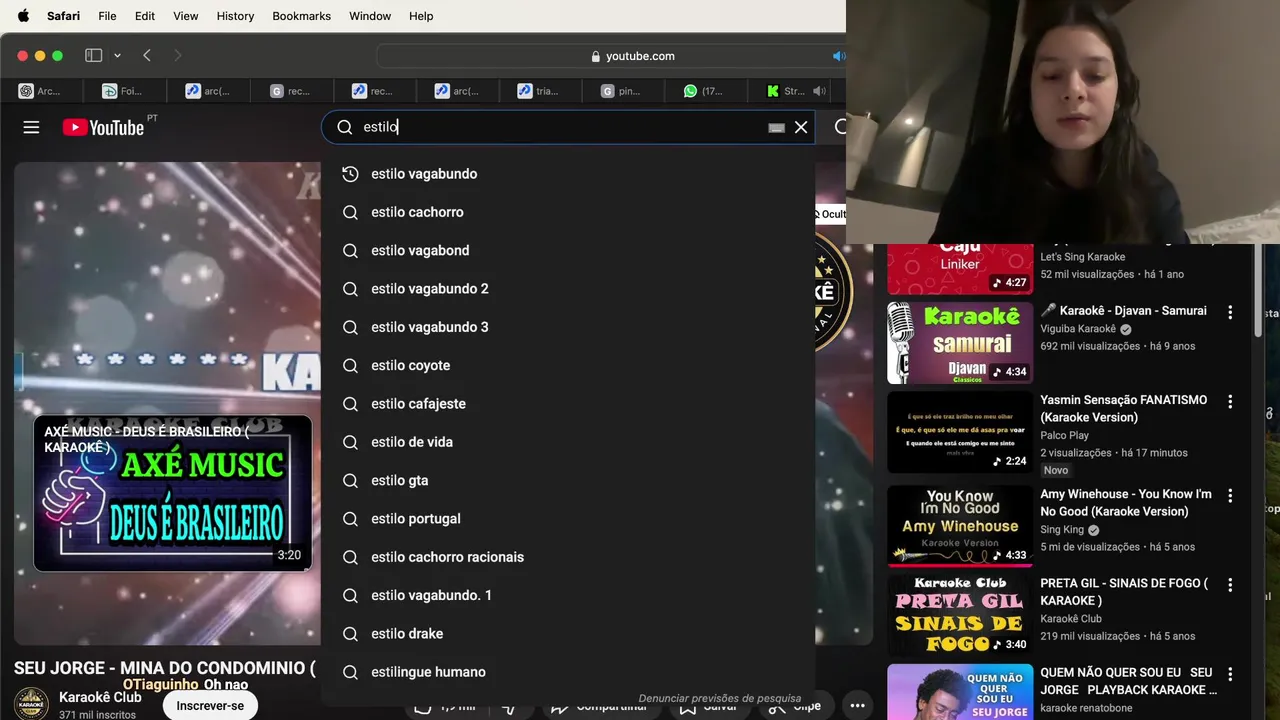The height and width of the screenshot is (720, 1280).
Task: Click the magnifier icon beside 'estilo gta'
Action: pyautogui.click(x=350, y=480)
